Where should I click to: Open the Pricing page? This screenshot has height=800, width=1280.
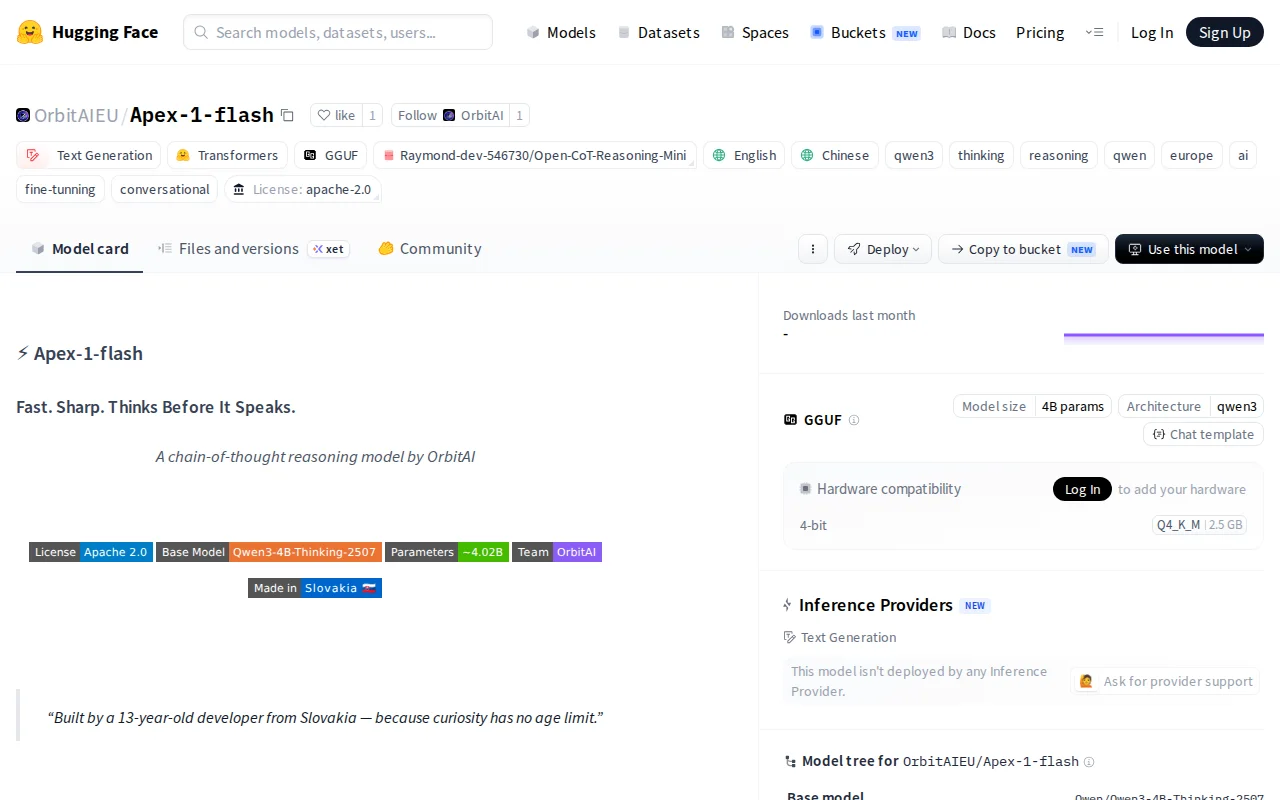point(1040,32)
